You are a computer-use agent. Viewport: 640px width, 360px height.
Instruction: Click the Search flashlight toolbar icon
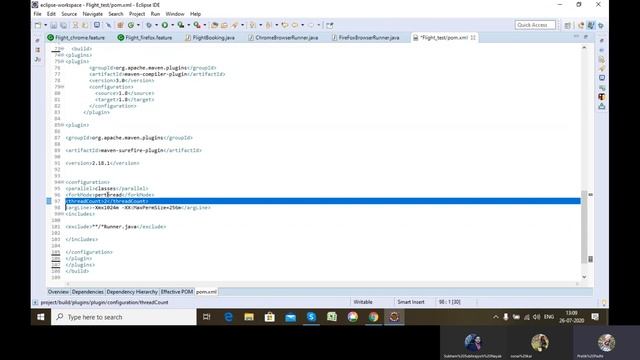[235, 25]
